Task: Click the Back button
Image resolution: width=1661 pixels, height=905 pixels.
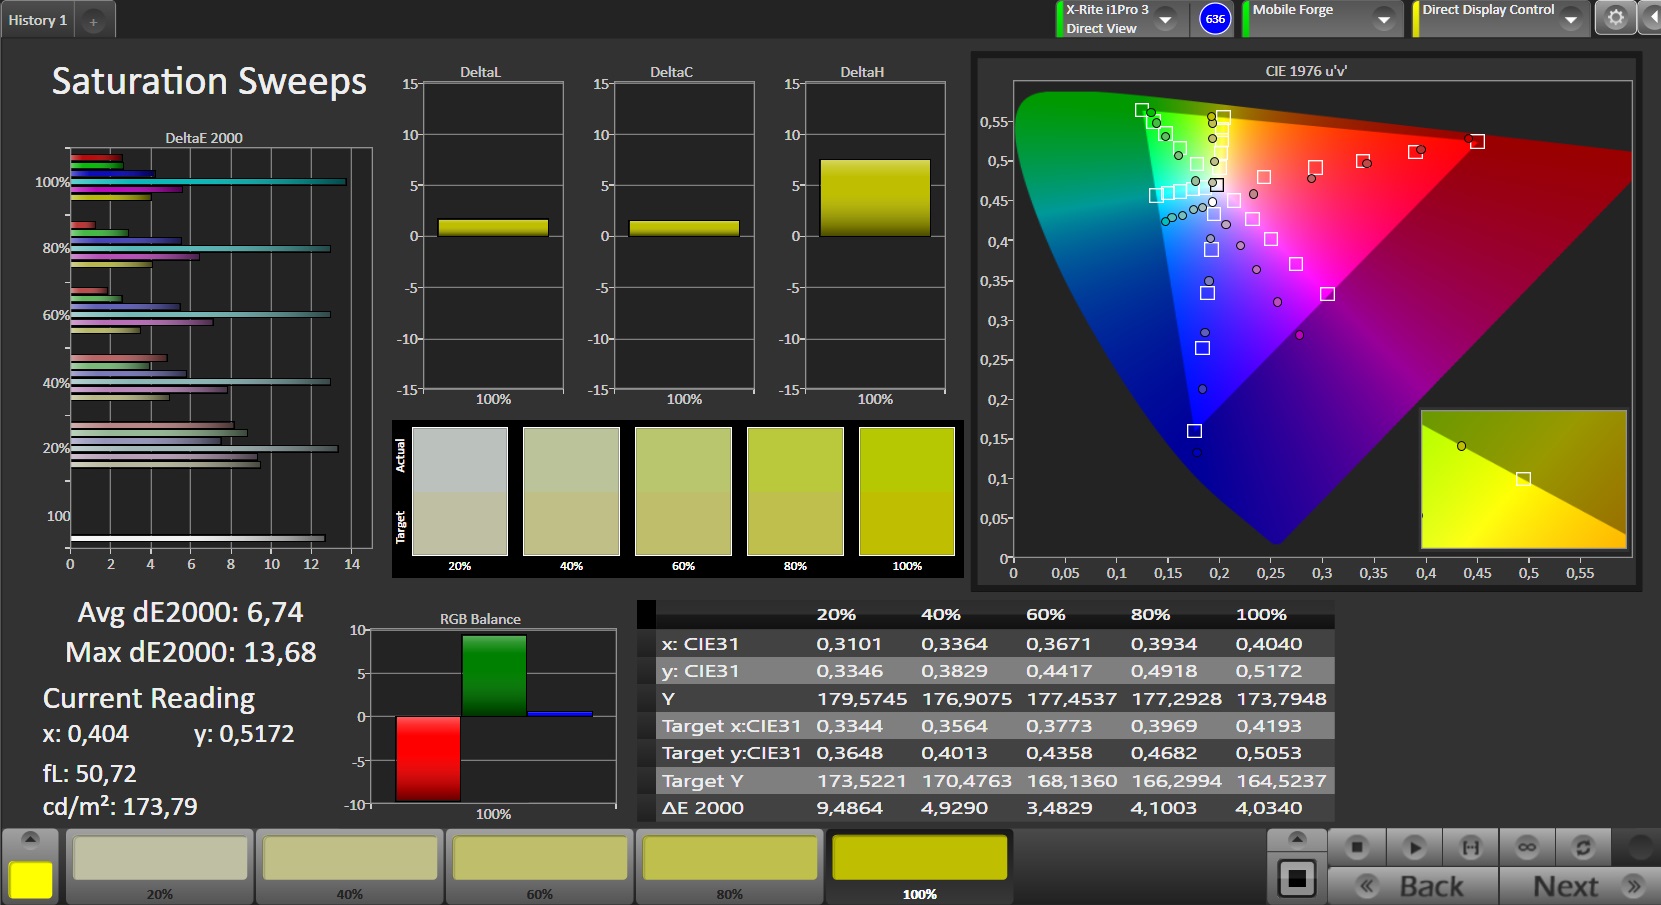Action: click(x=1413, y=886)
